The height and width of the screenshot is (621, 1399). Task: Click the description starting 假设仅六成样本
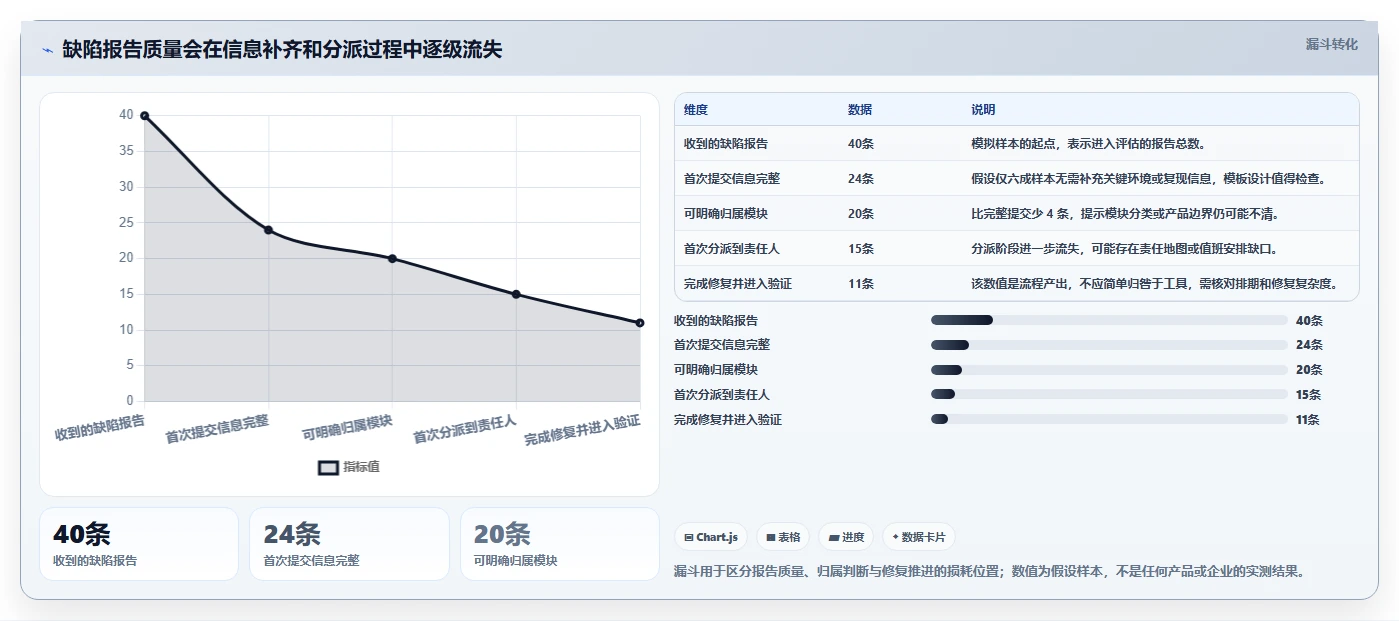click(x=1149, y=179)
